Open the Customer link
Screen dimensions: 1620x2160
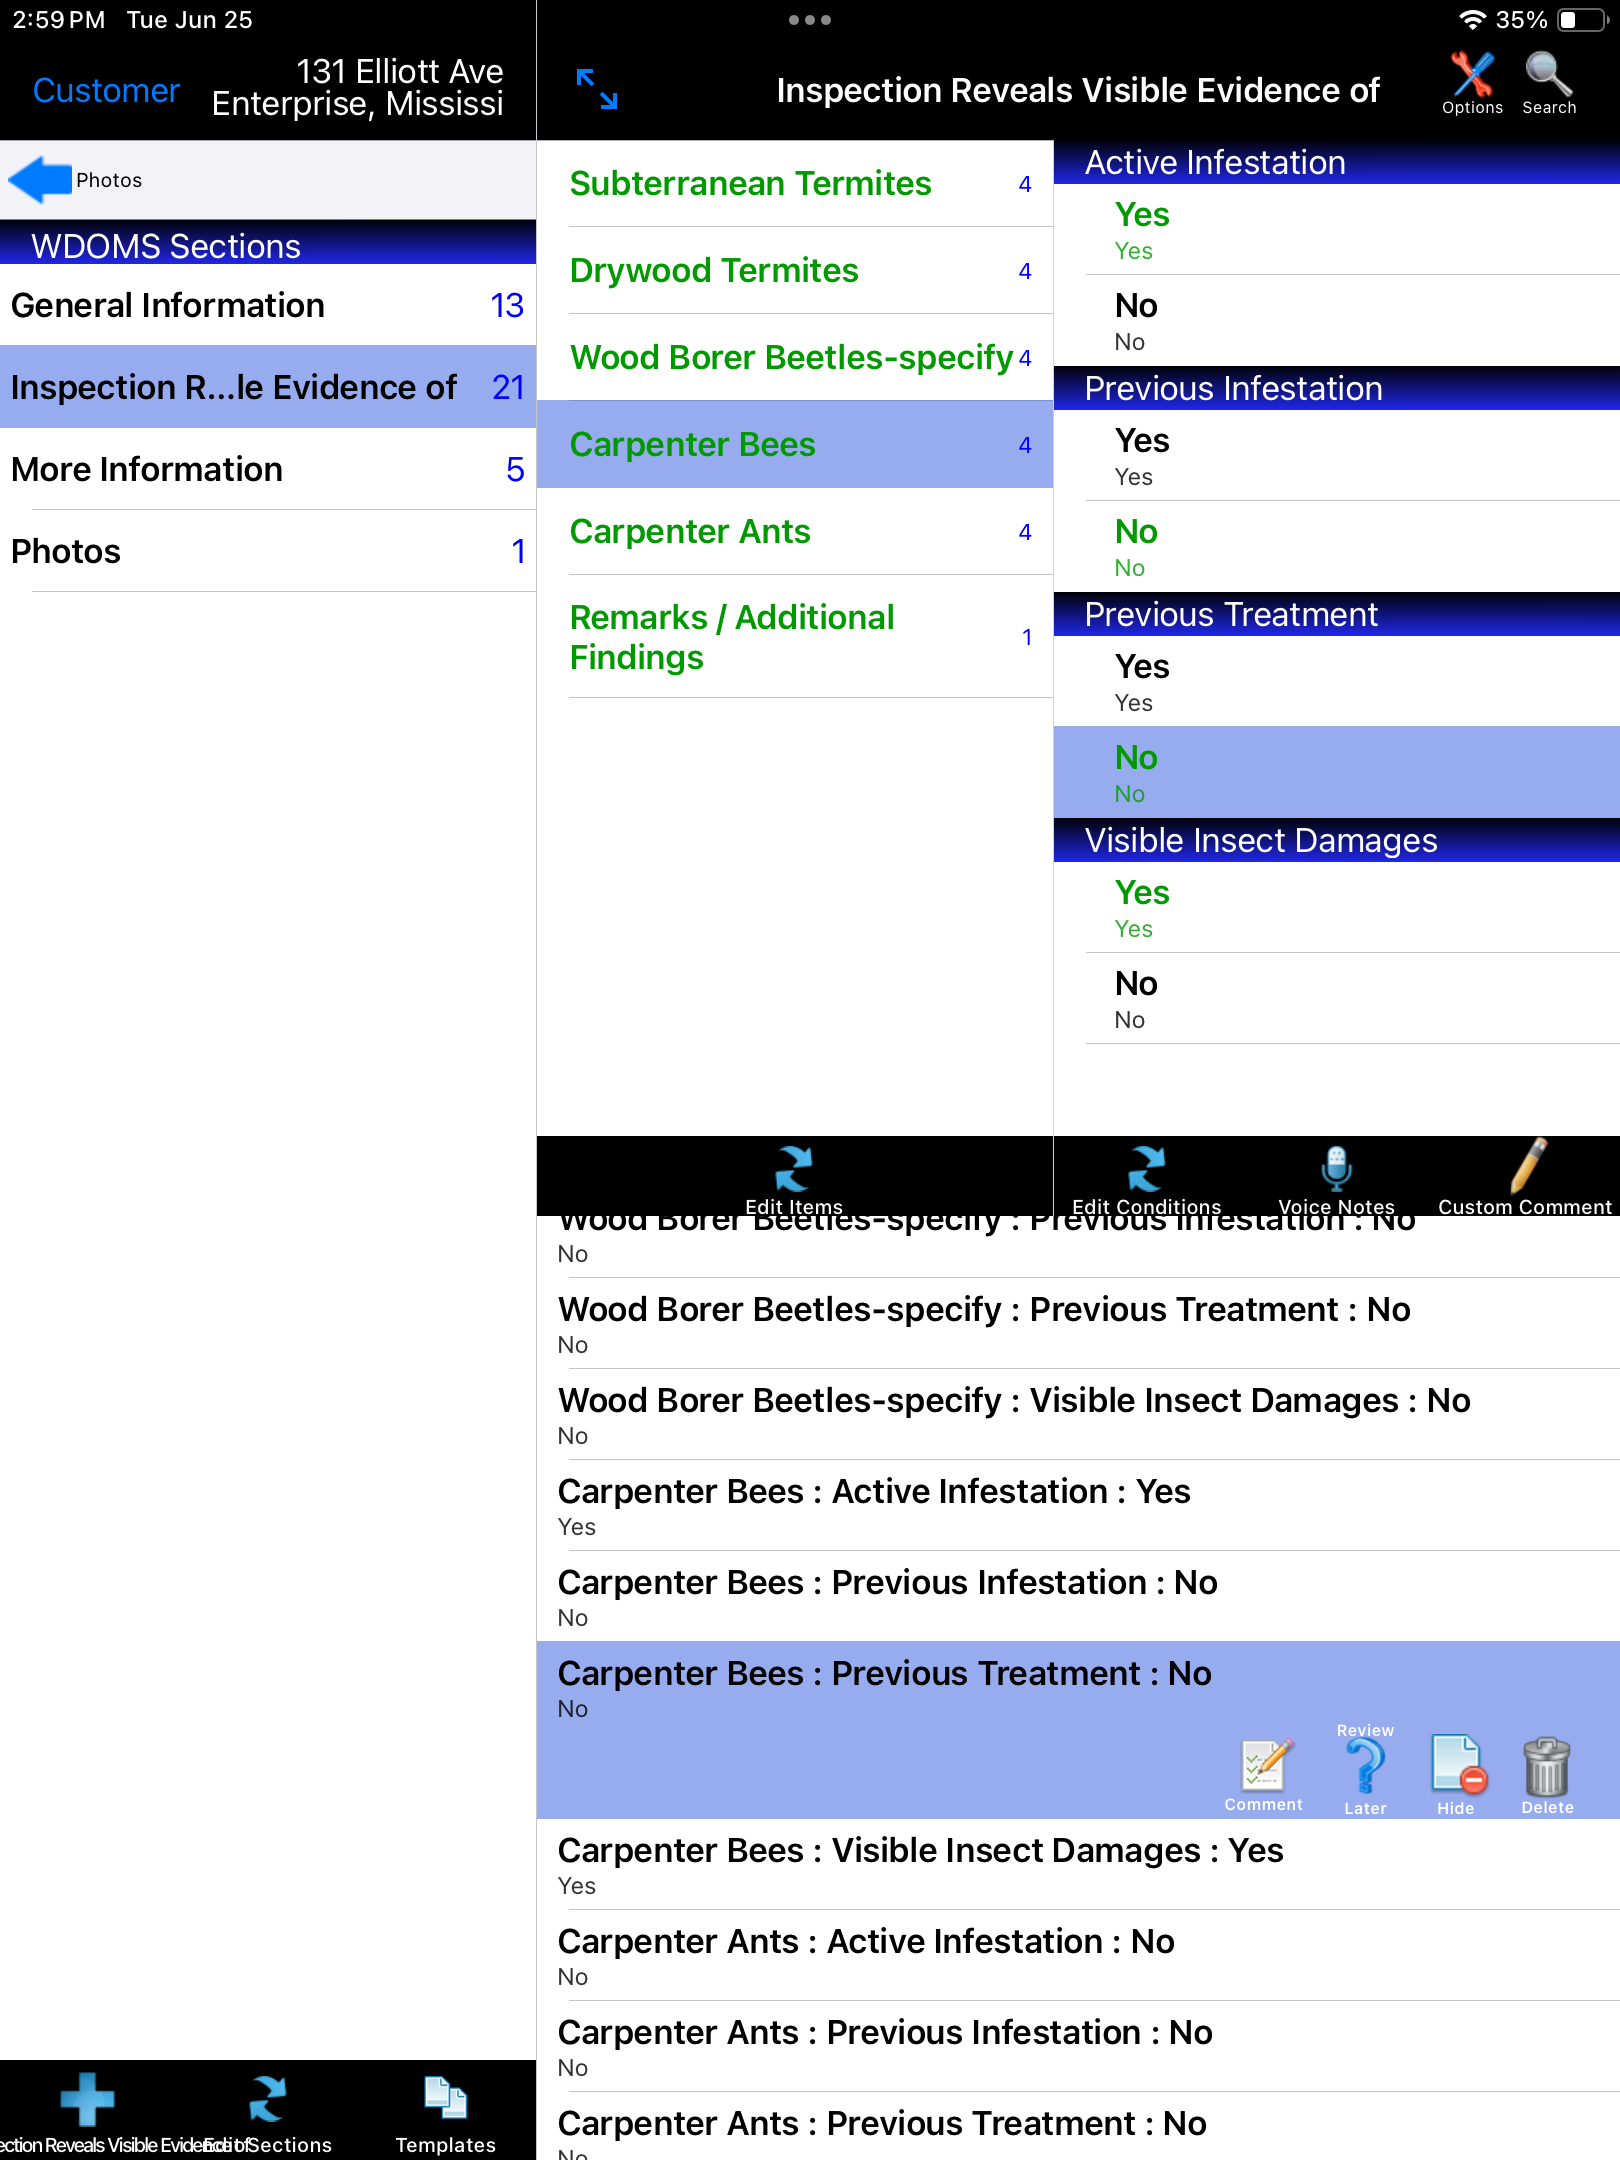pos(106,90)
